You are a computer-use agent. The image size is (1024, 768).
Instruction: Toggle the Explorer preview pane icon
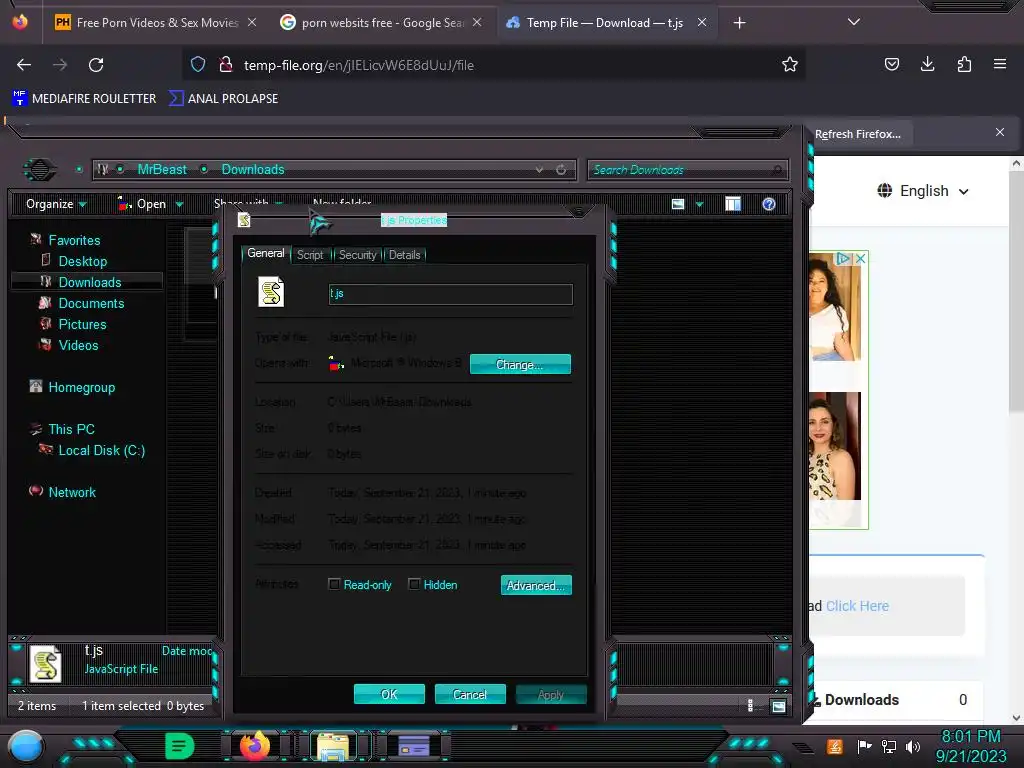[733, 204]
